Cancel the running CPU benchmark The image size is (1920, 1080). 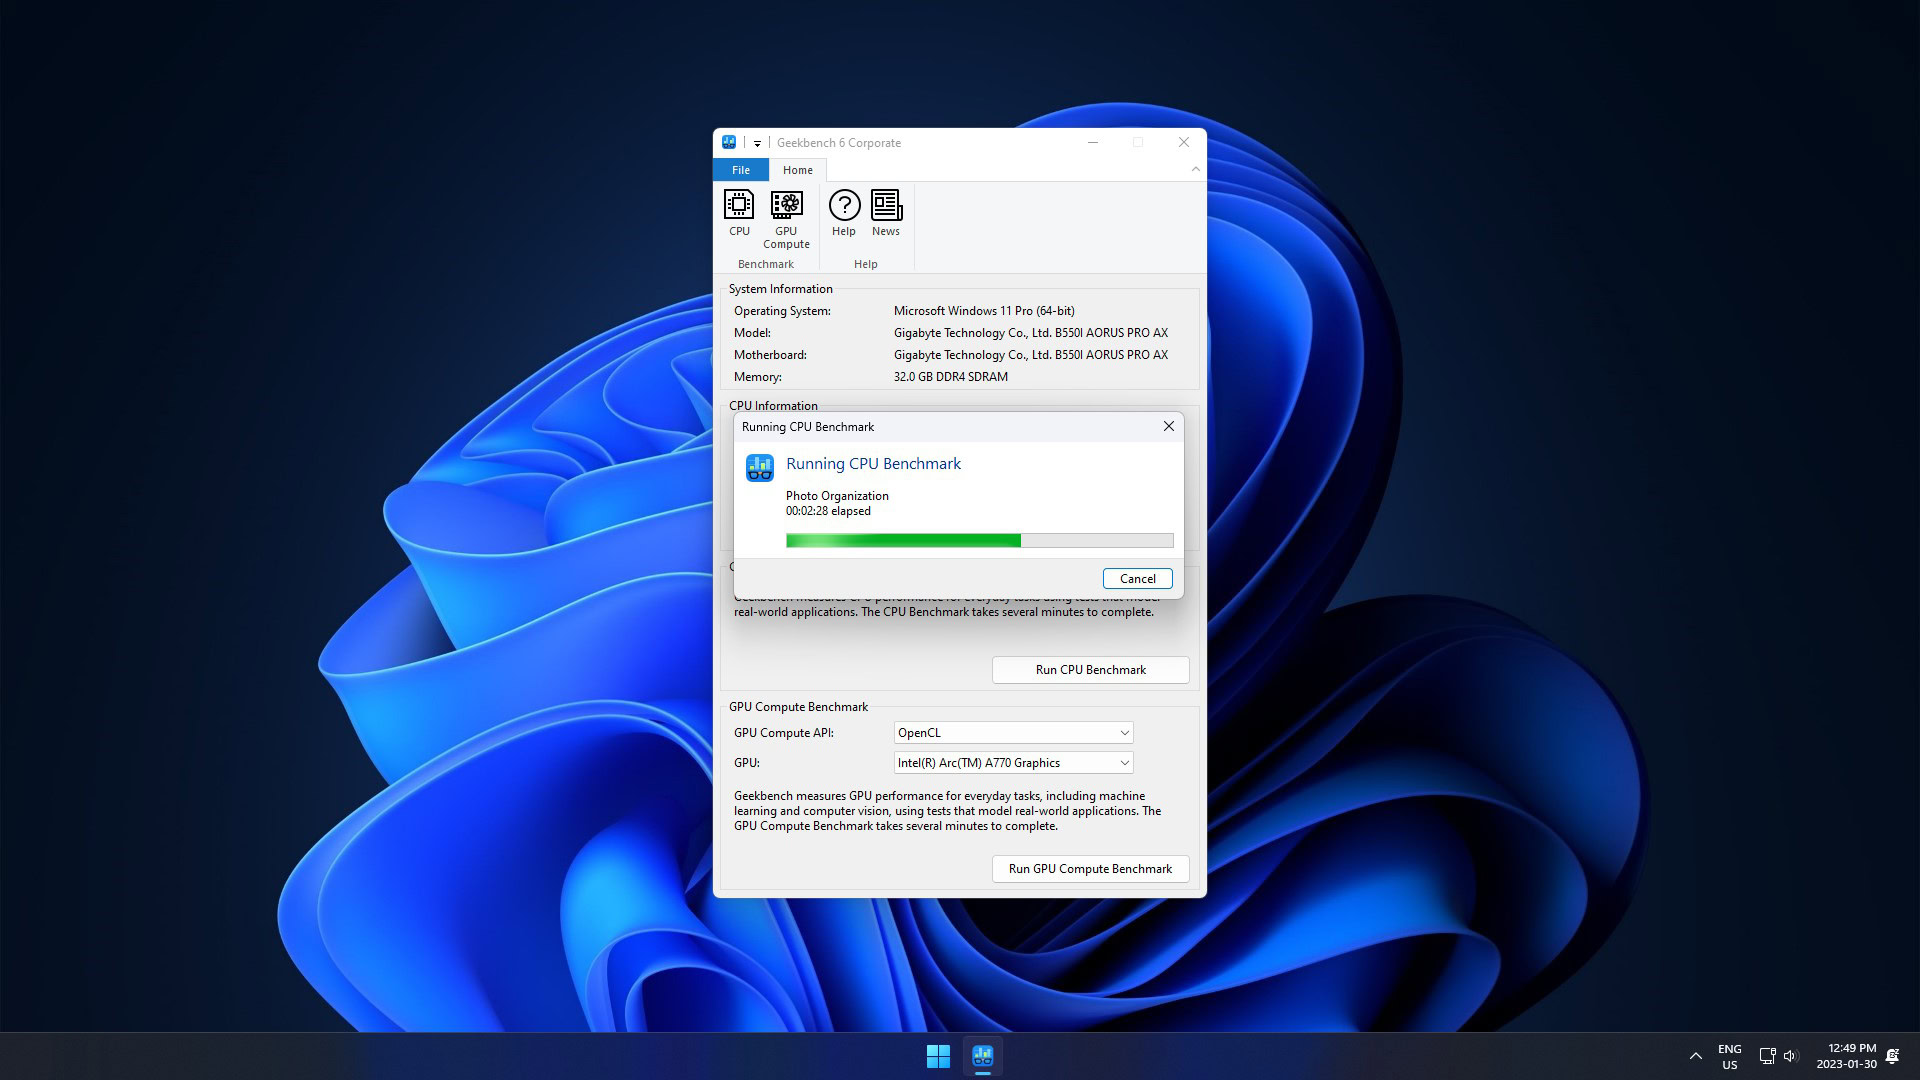[x=1137, y=579]
